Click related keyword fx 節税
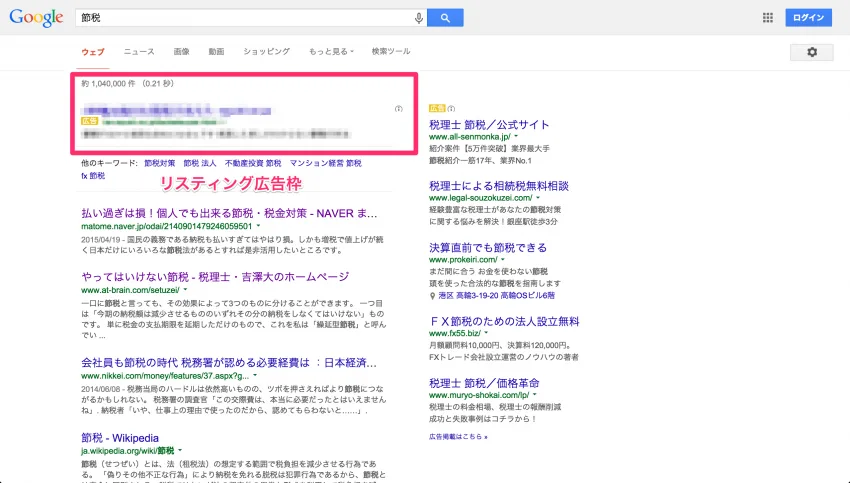 tap(93, 176)
